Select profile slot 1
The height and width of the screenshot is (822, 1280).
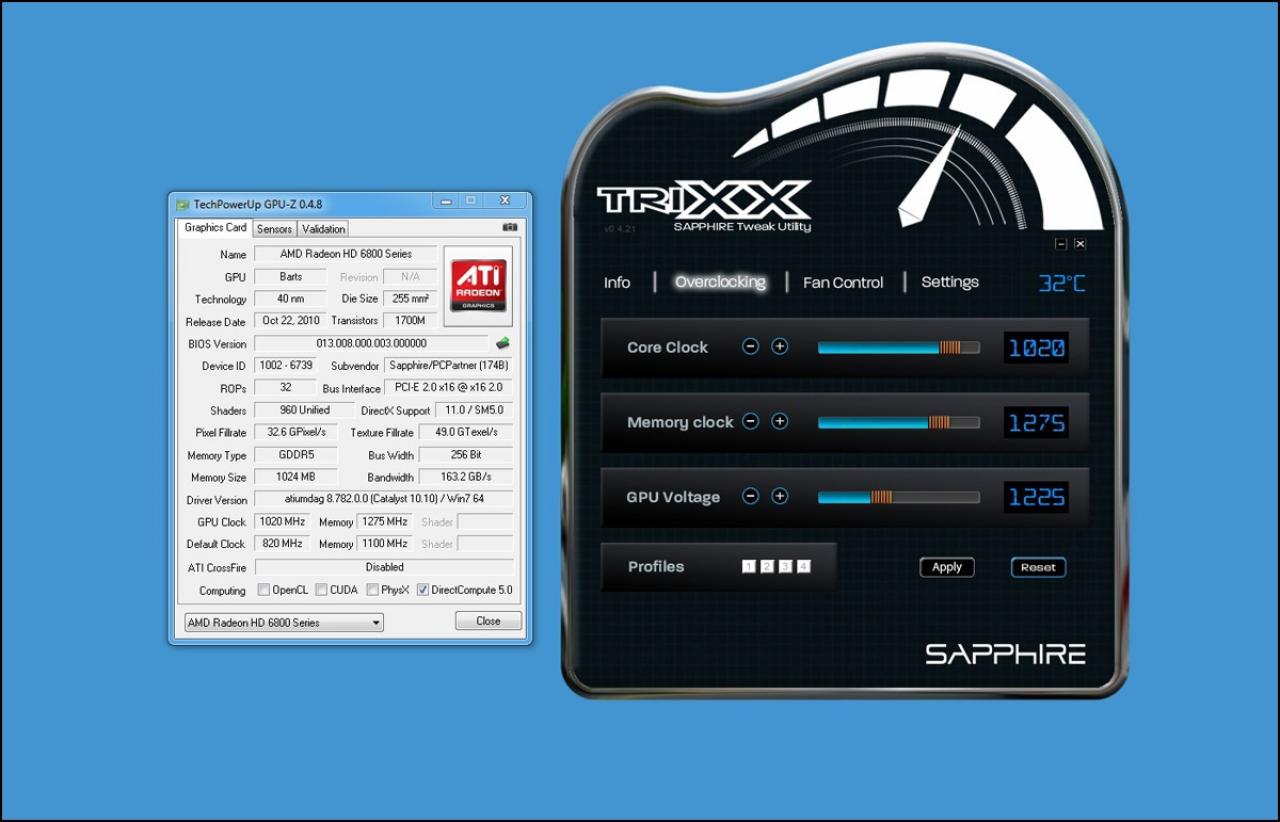pyautogui.click(x=749, y=567)
